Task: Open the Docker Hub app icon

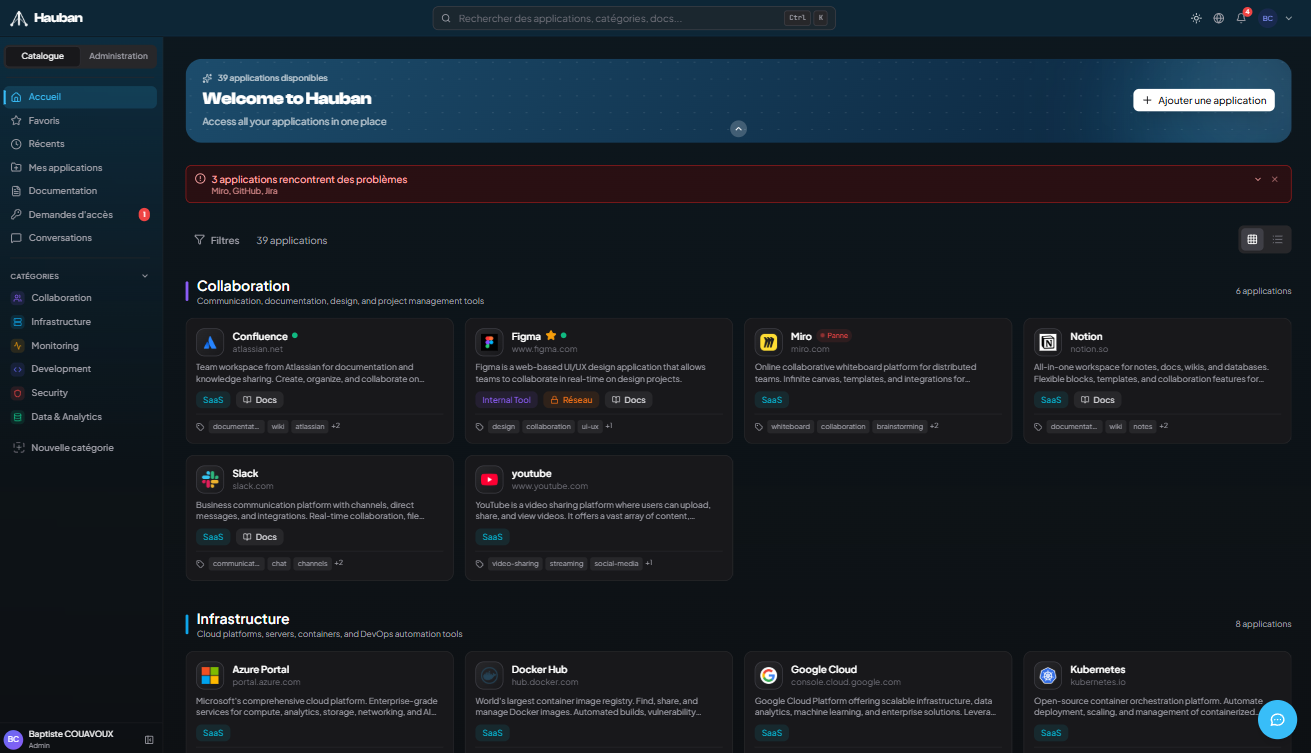Action: click(x=489, y=675)
